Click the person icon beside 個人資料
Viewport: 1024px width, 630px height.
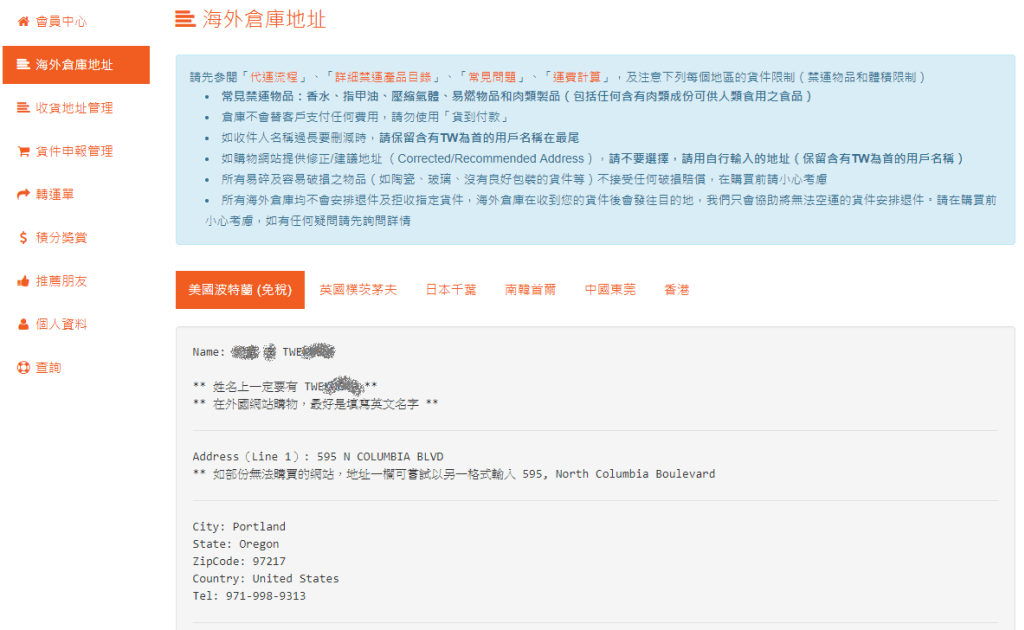tap(23, 324)
